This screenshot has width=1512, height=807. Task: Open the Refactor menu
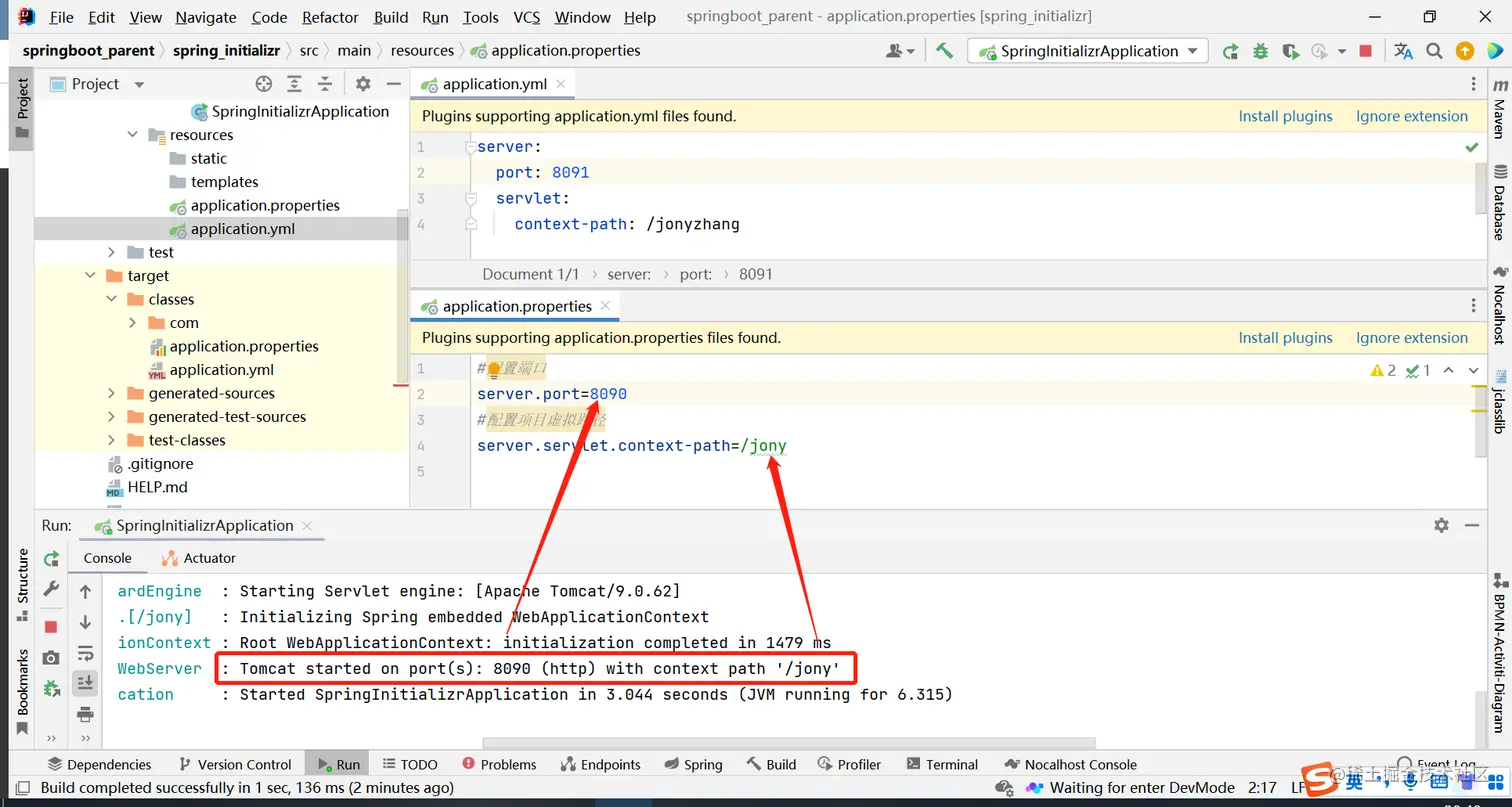pyautogui.click(x=330, y=17)
